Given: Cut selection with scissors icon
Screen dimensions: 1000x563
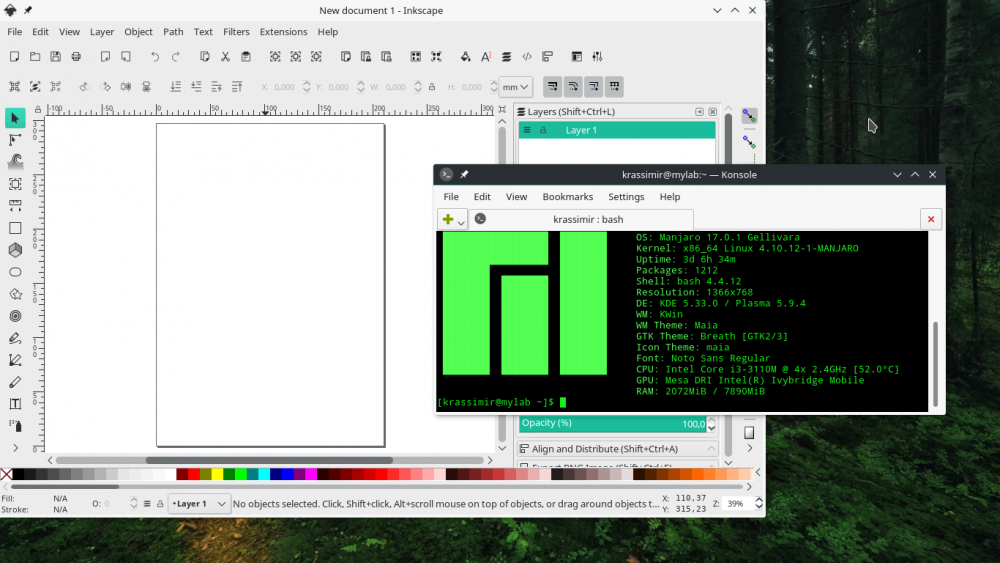Looking at the screenshot, I should pos(225,57).
